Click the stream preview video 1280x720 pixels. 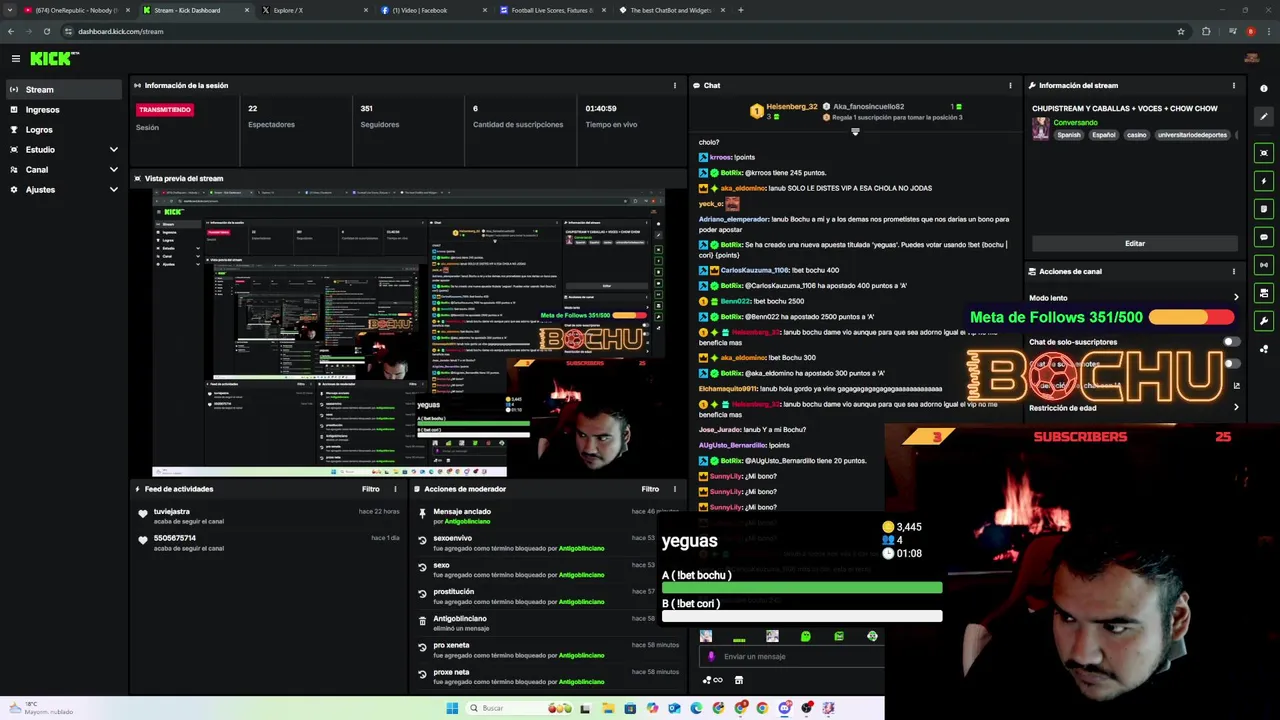click(x=407, y=333)
